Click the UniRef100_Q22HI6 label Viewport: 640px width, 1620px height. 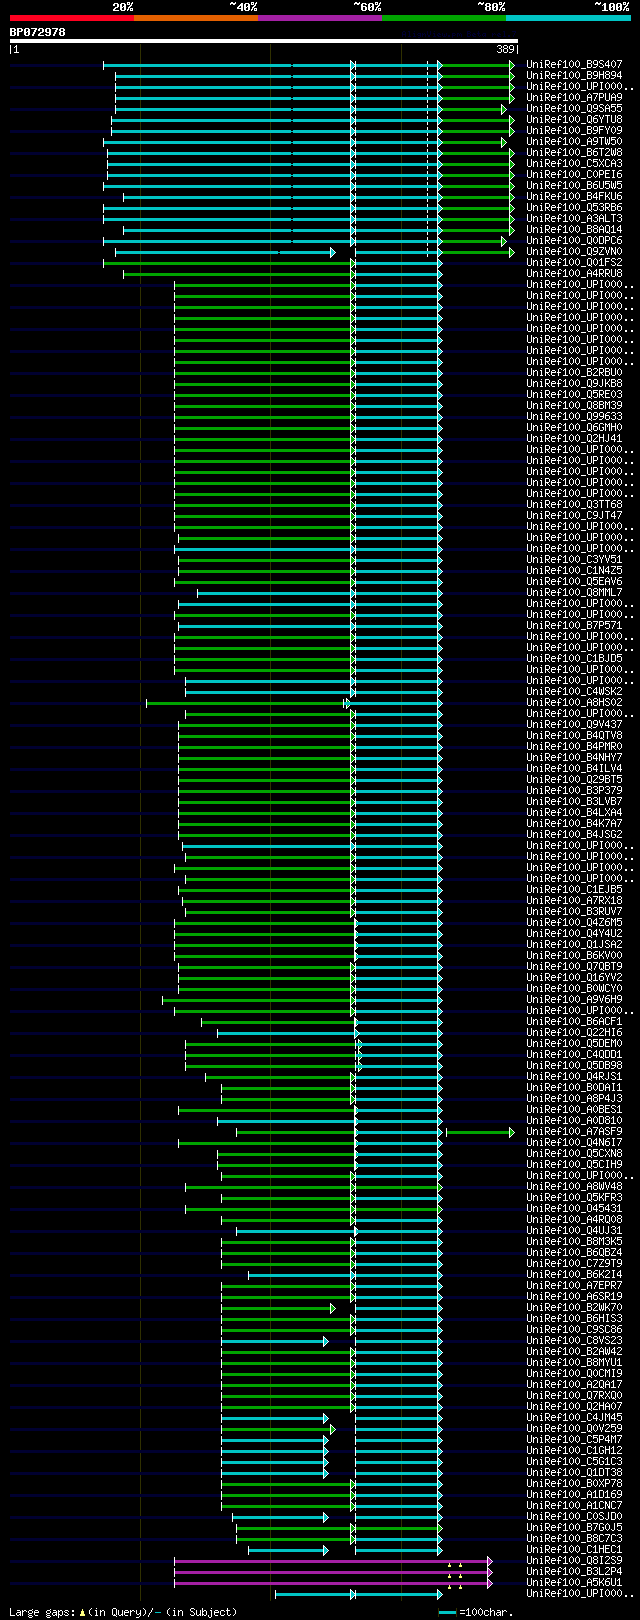tap(574, 1032)
